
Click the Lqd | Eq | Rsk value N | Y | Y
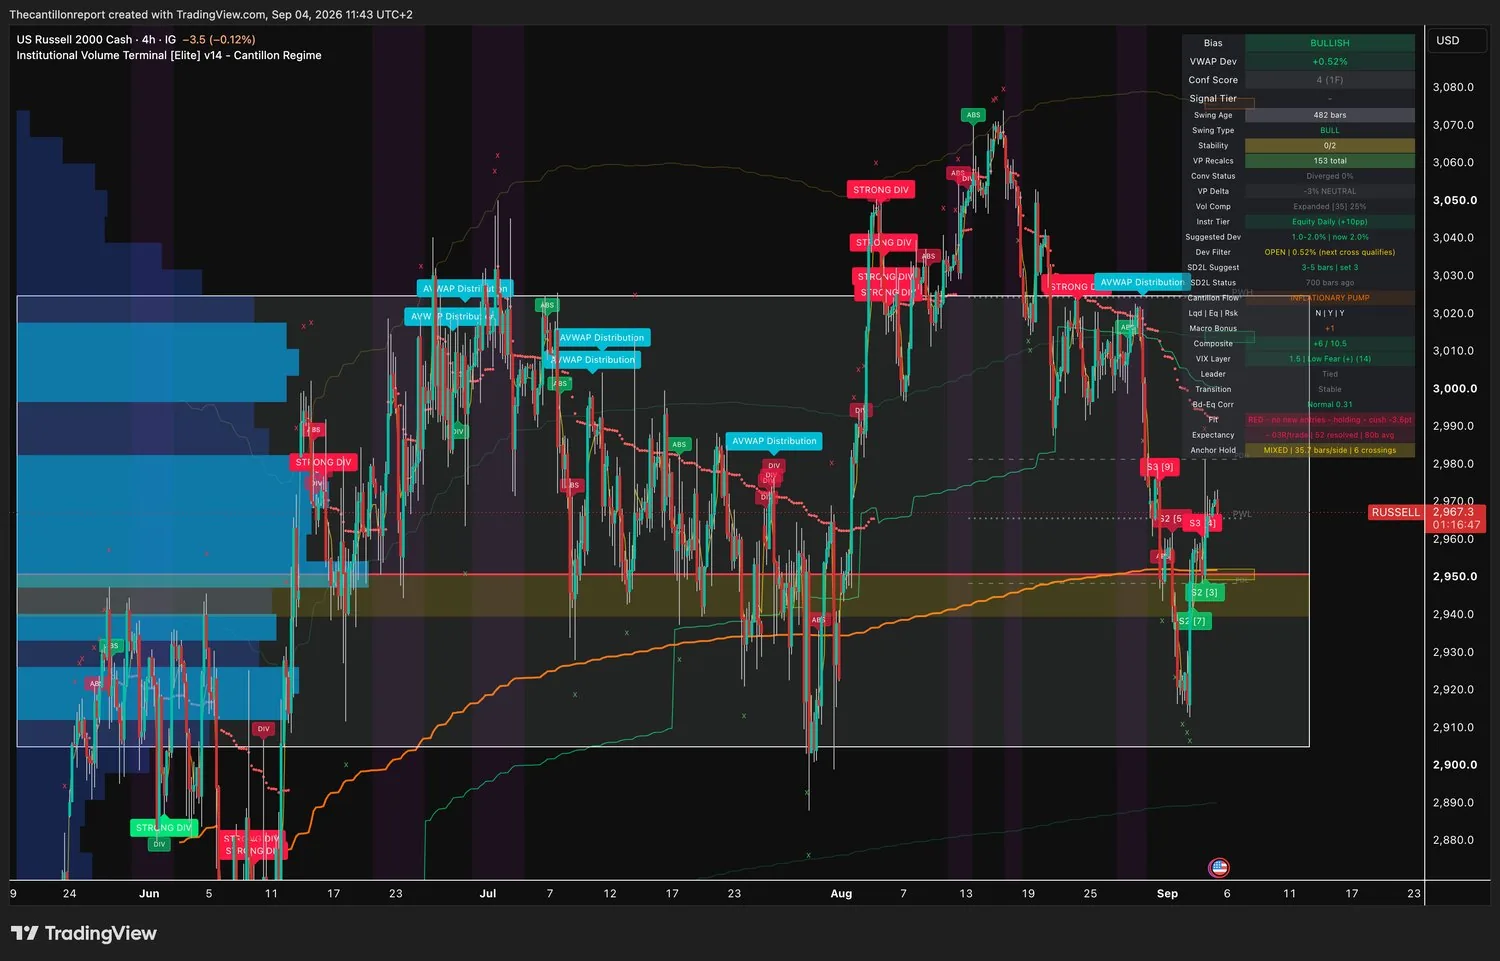coord(1330,313)
